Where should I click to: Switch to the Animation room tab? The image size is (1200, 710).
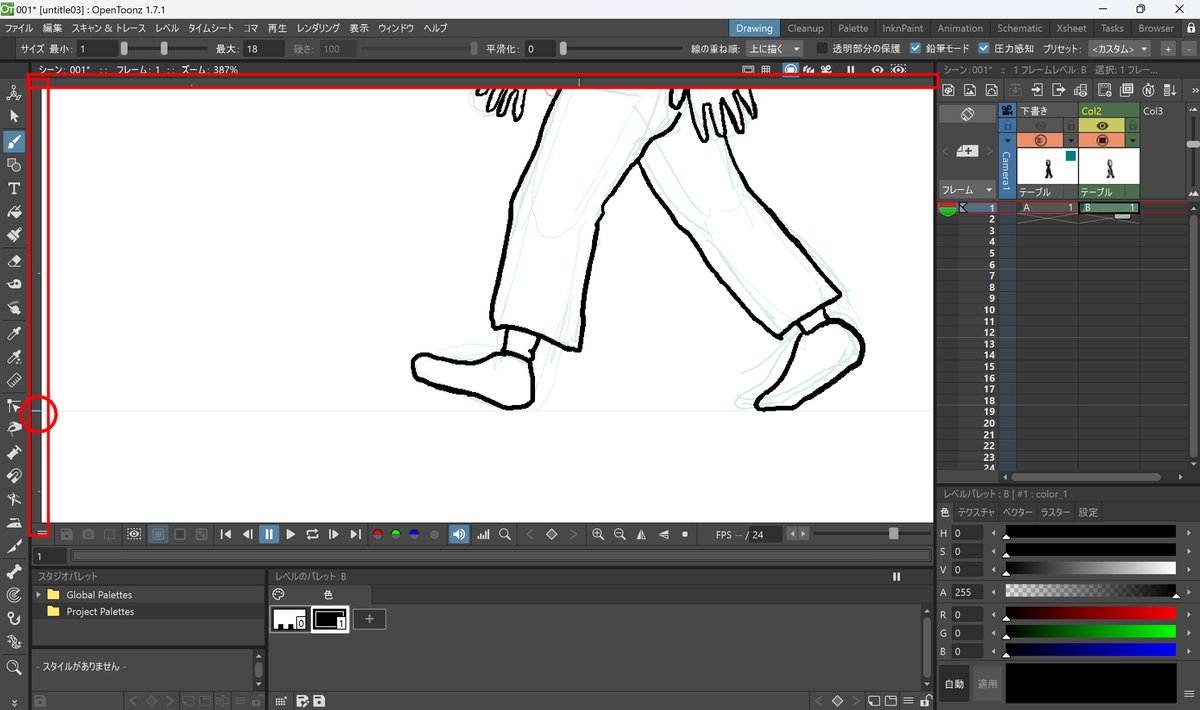point(962,28)
